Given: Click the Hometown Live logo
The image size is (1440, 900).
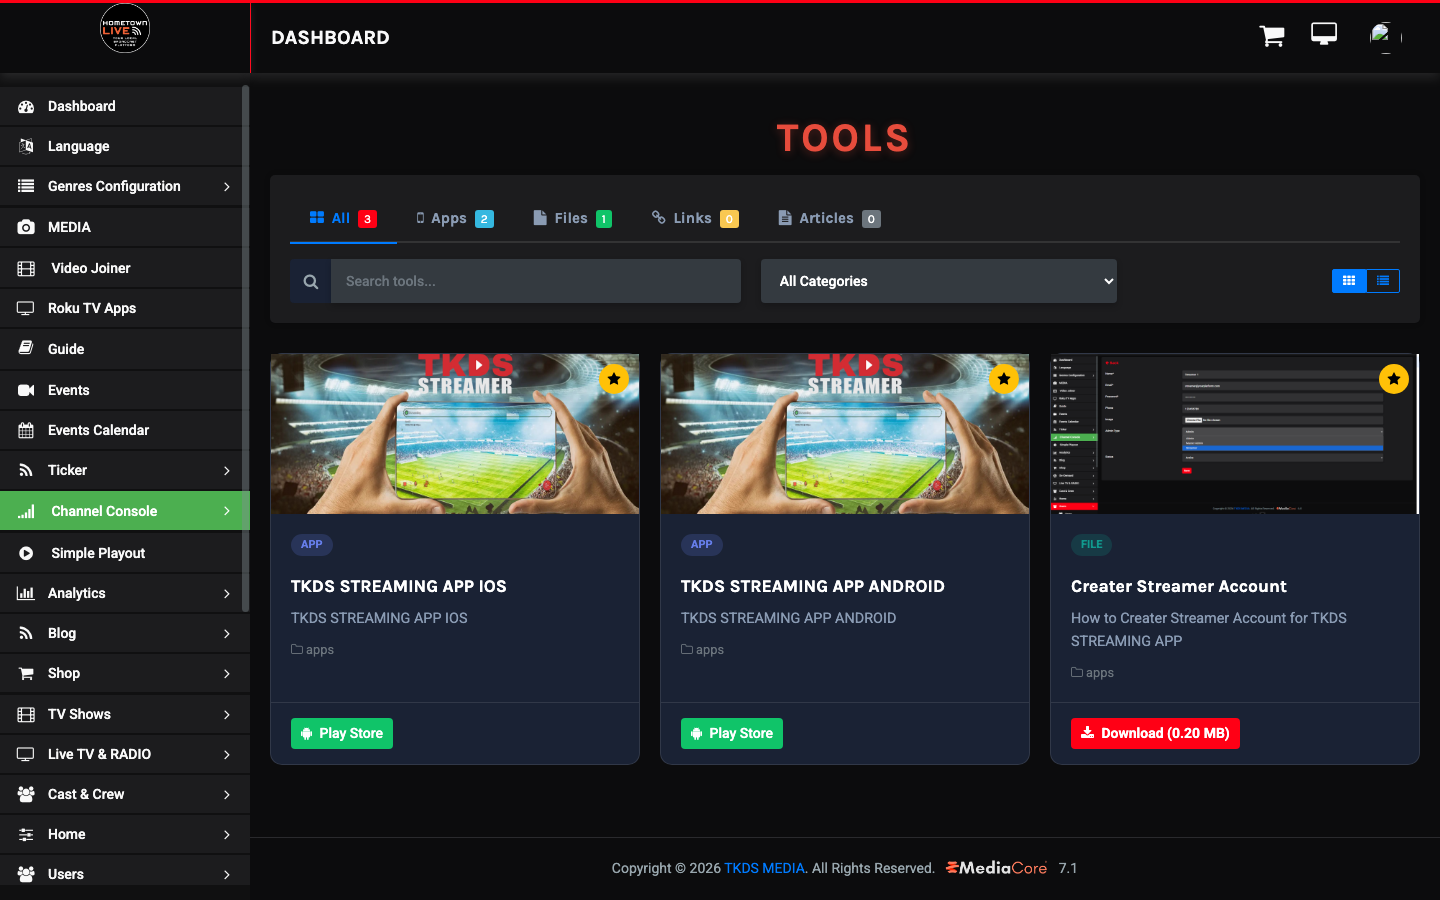Looking at the screenshot, I should 125,28.
